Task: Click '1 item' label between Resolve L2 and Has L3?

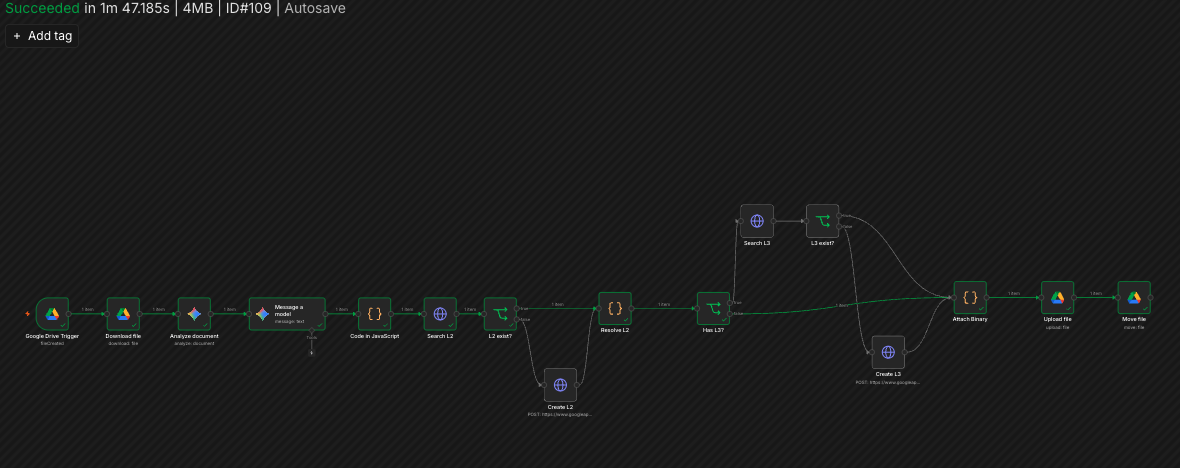Action: [x=664, y=304]
